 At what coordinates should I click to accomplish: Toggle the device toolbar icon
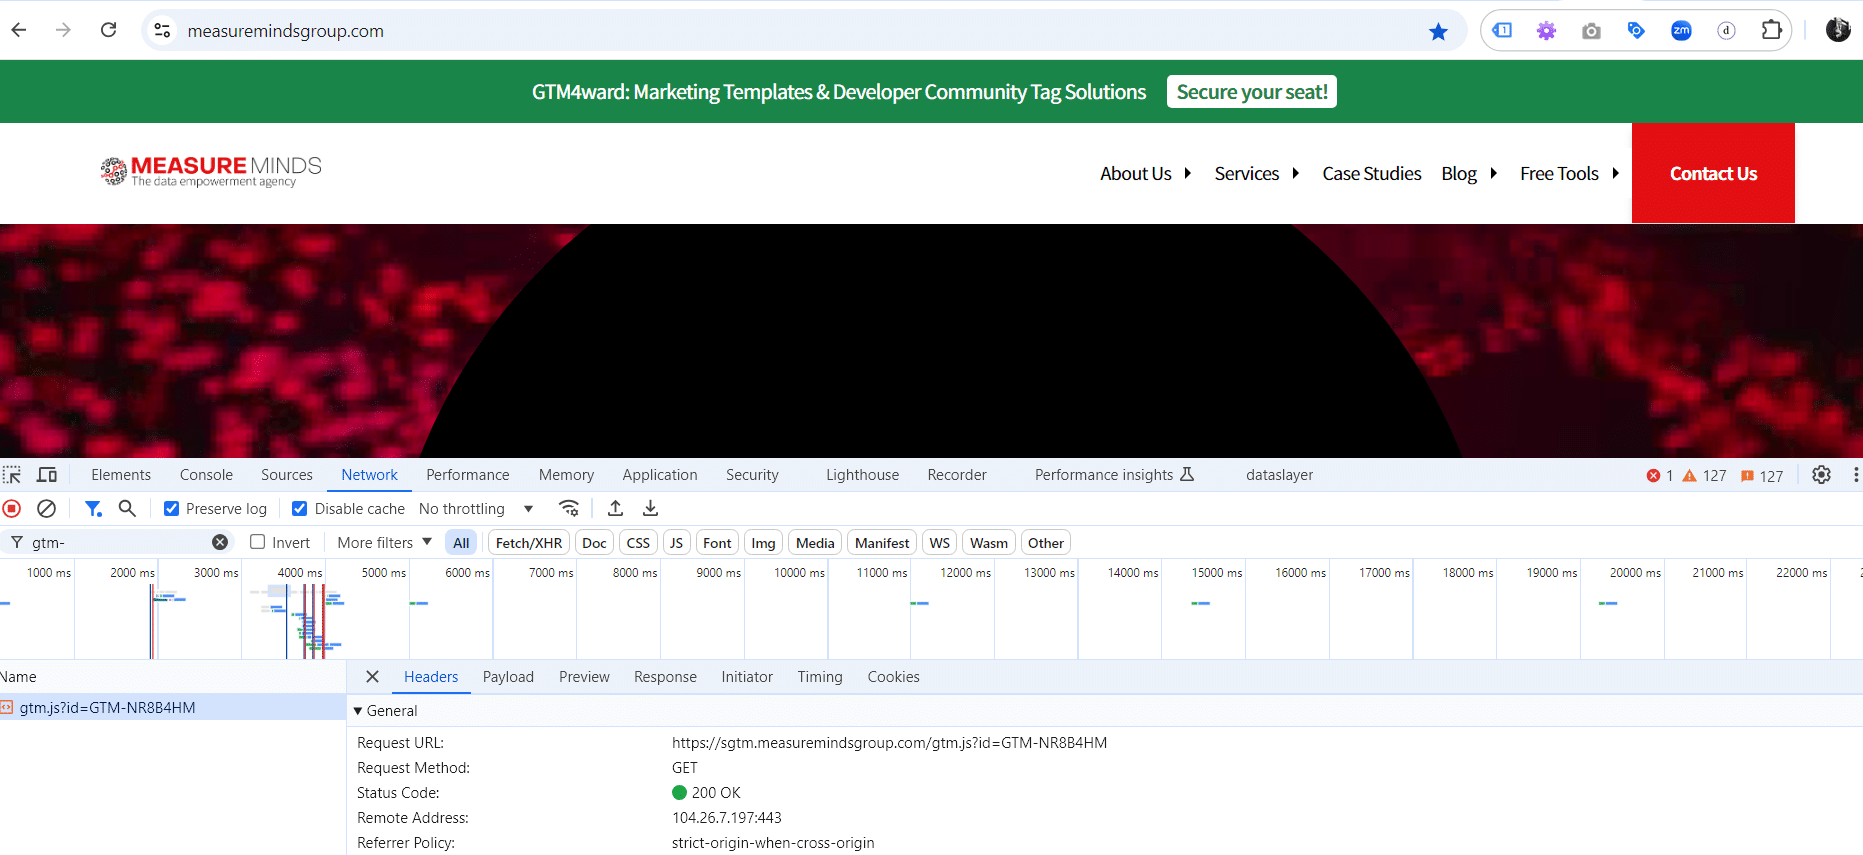click(x=47, y=475)
